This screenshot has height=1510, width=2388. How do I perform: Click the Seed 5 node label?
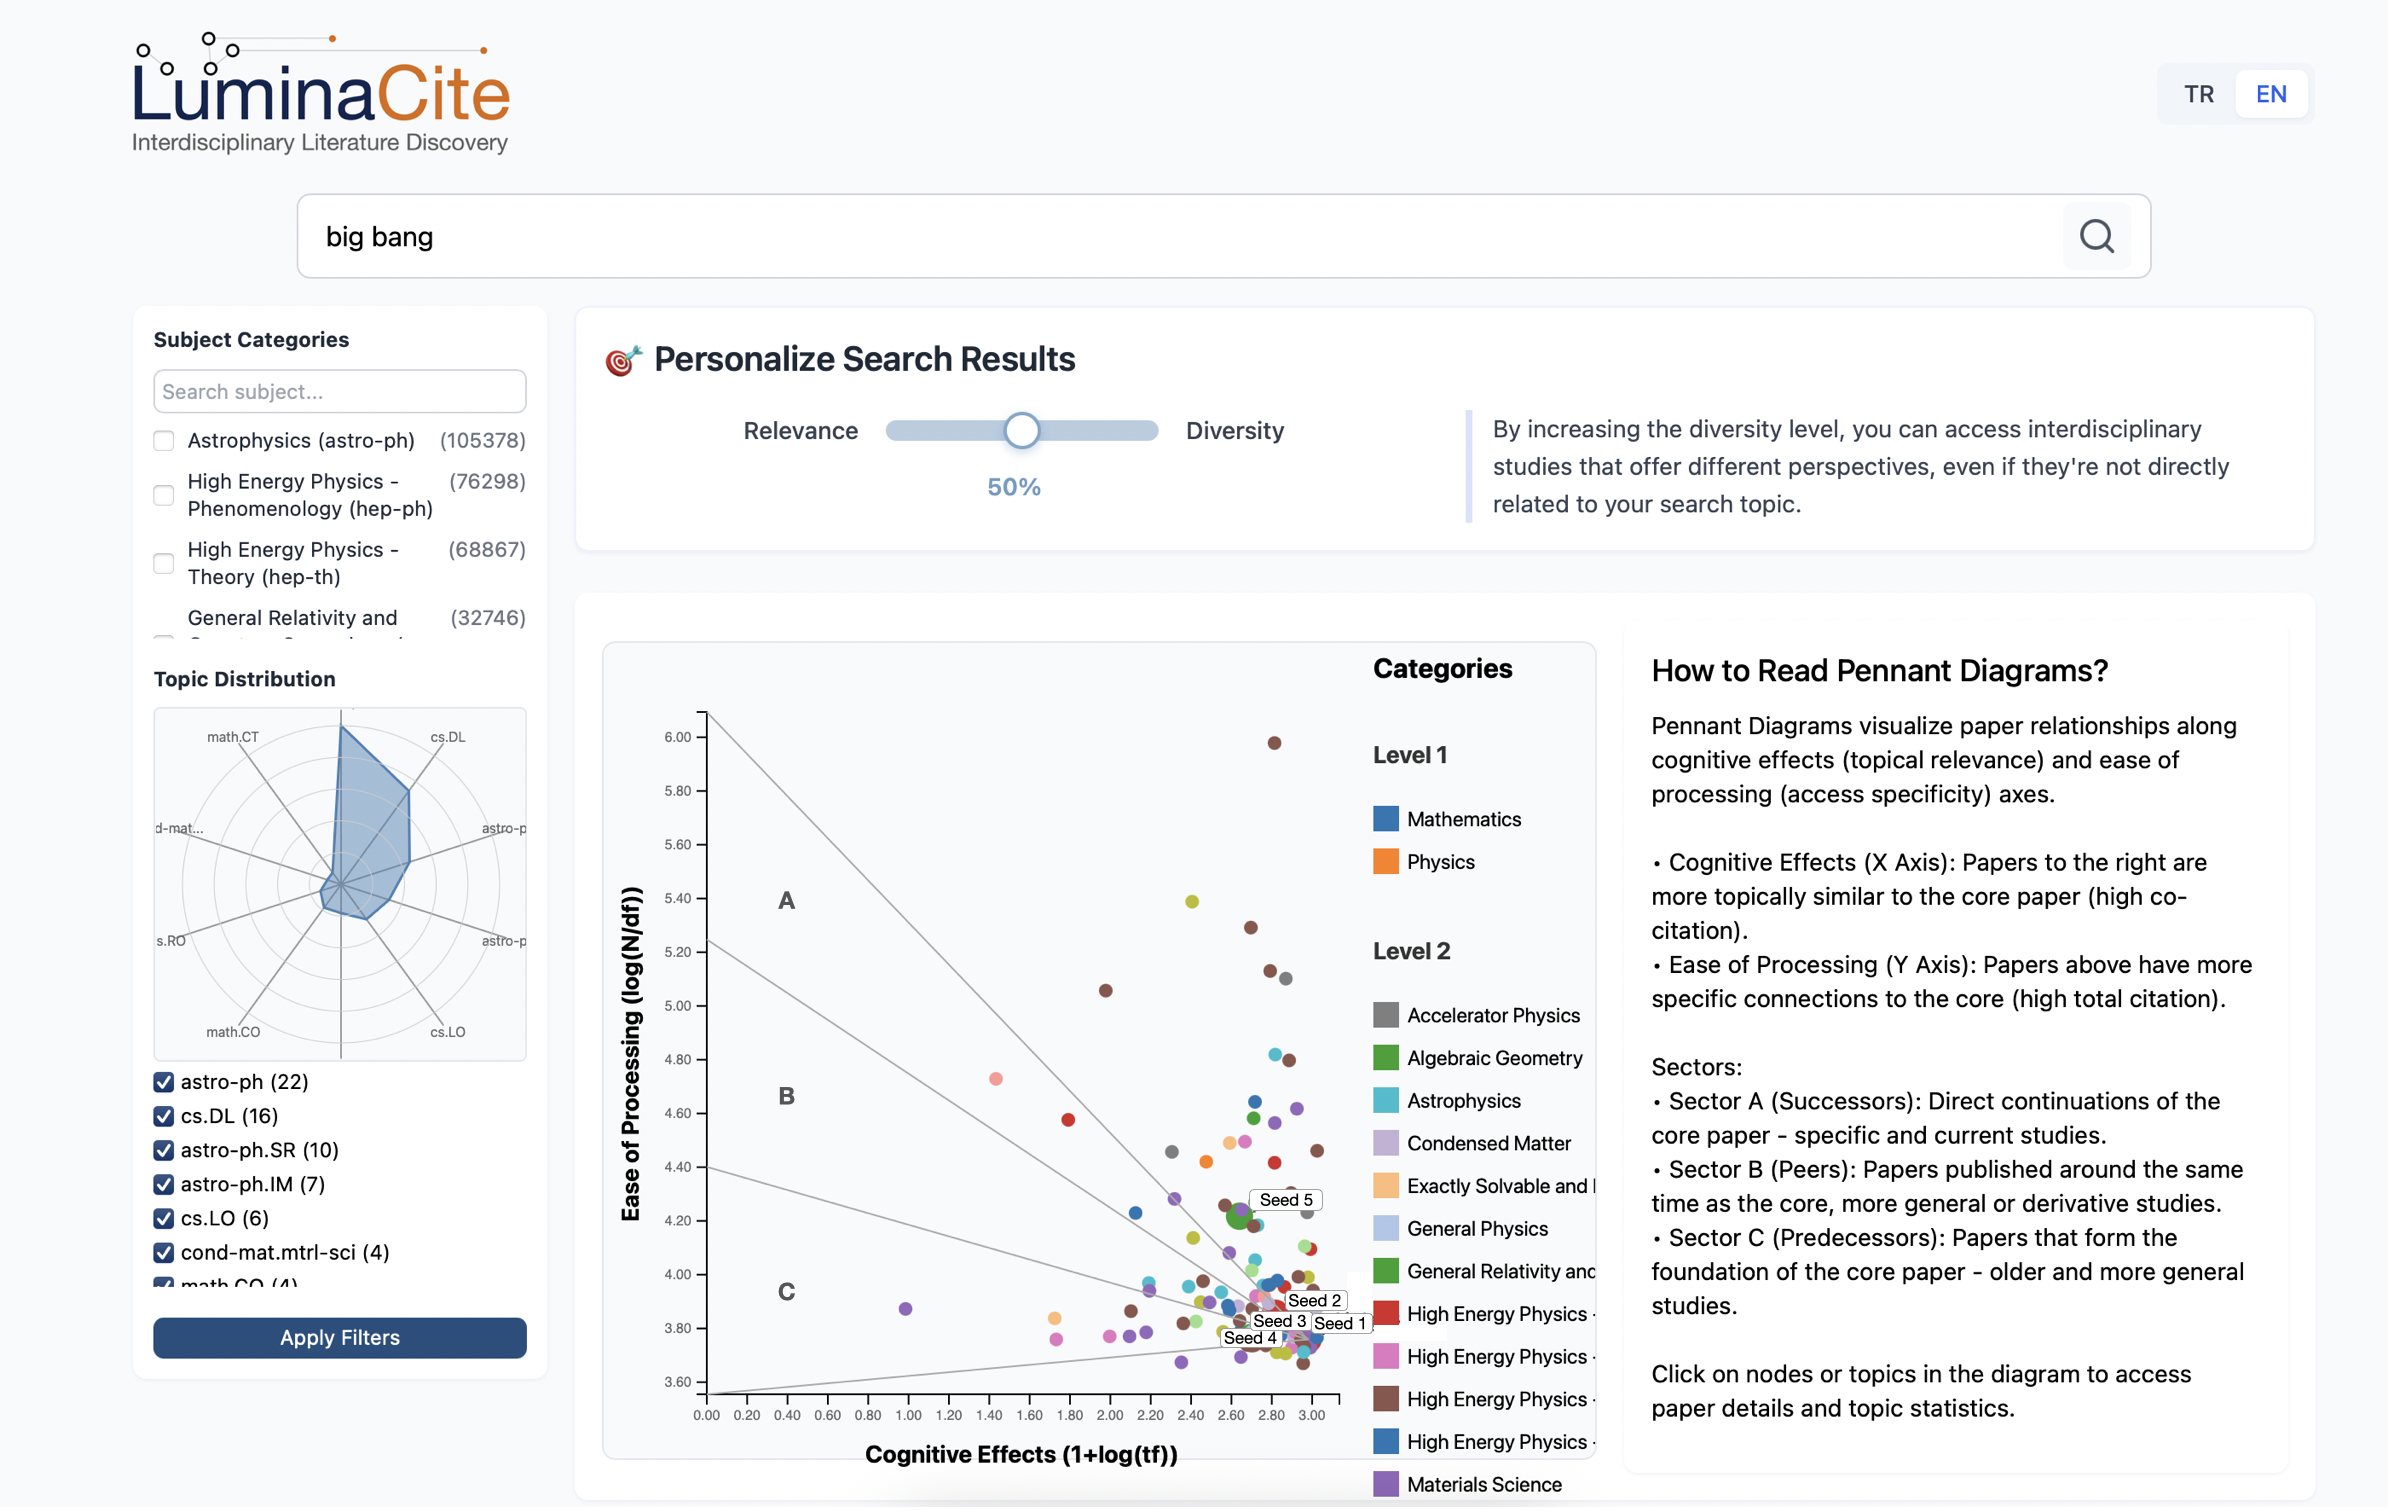tap(1286, 1200)
